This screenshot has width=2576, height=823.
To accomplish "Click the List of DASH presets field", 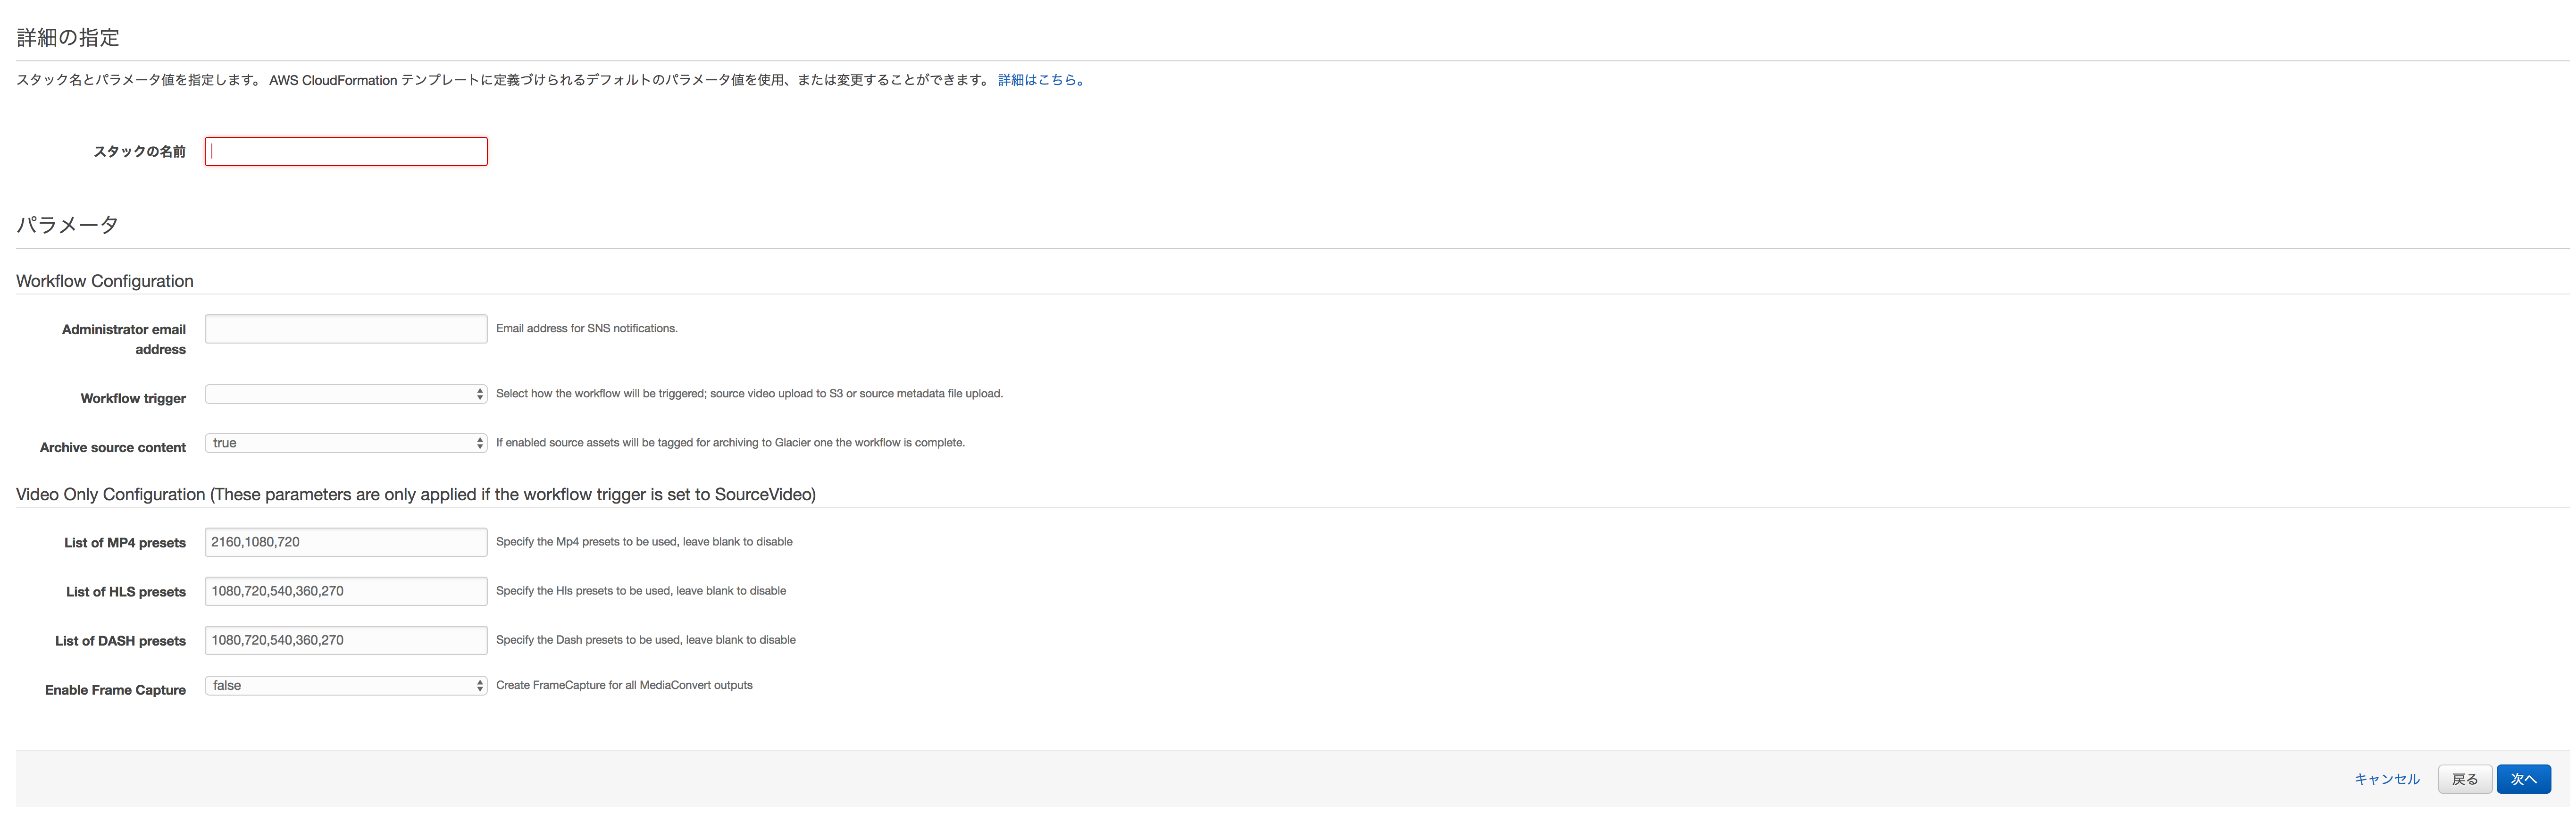I will [346, 640].
